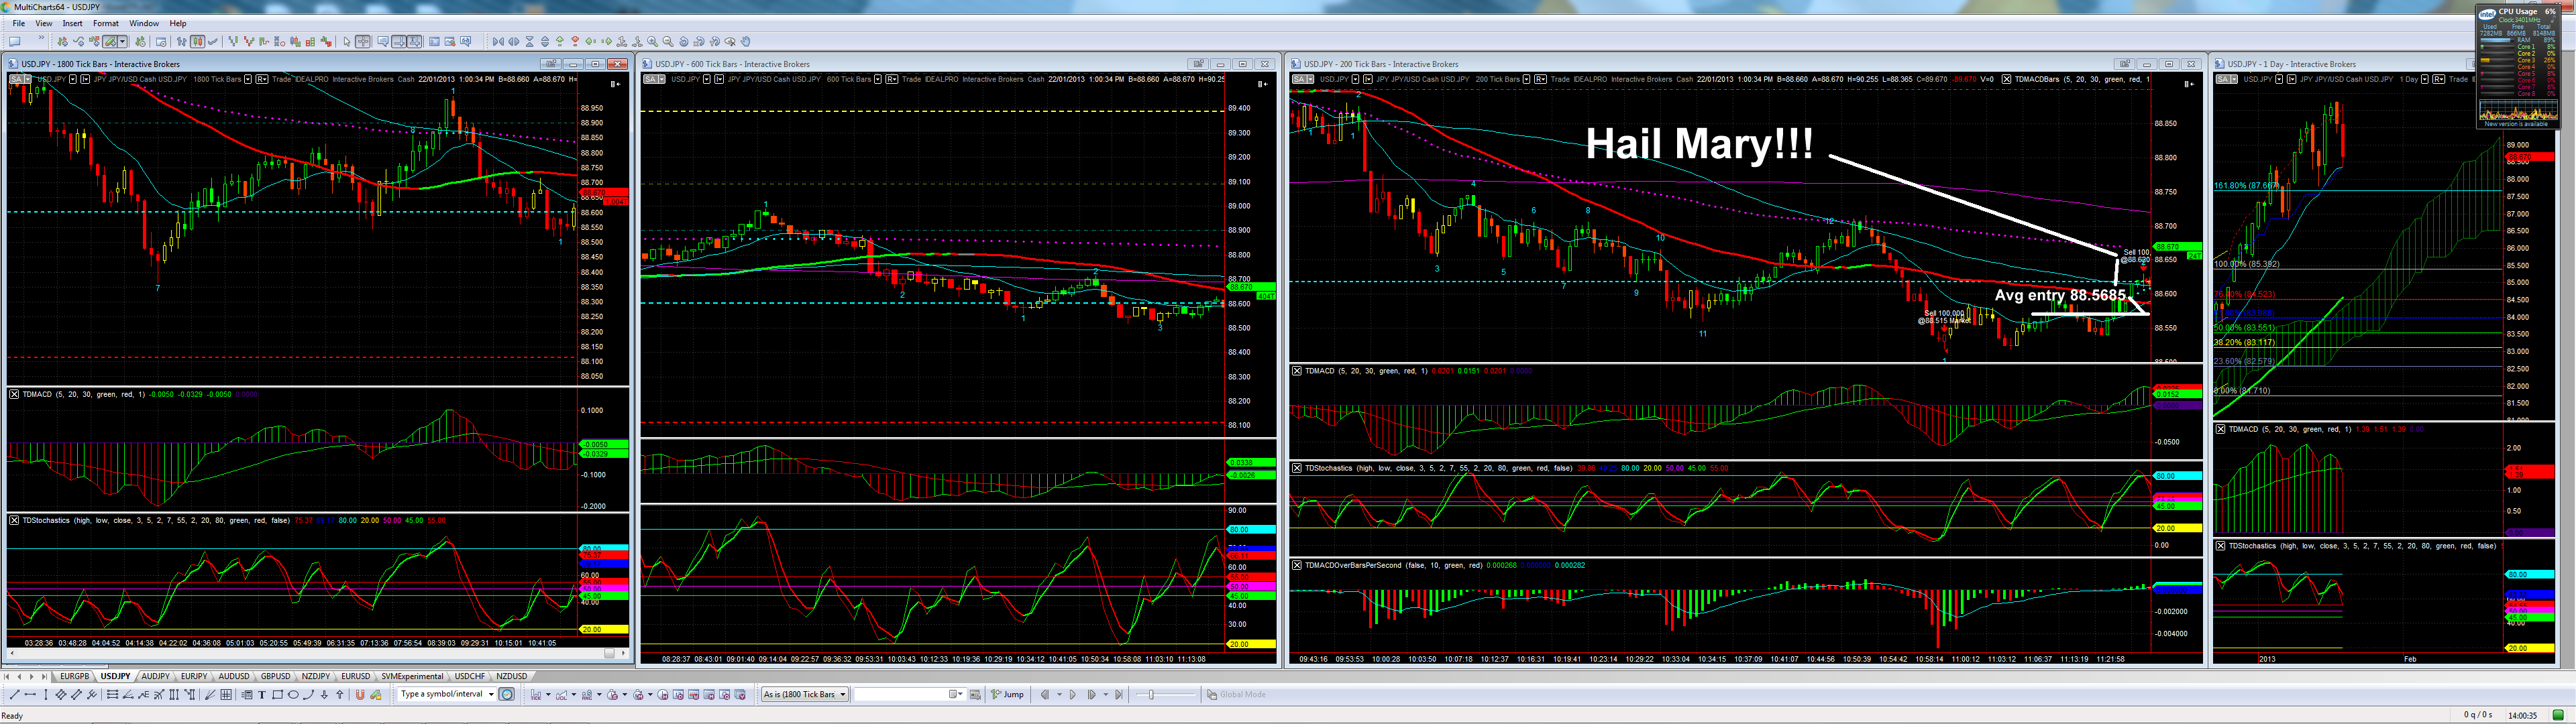The height and width of the screenshot is (724, 2576).
Task: Select the arrow up drawing tool
Action: pyautogui.click(x=339, y=695)
